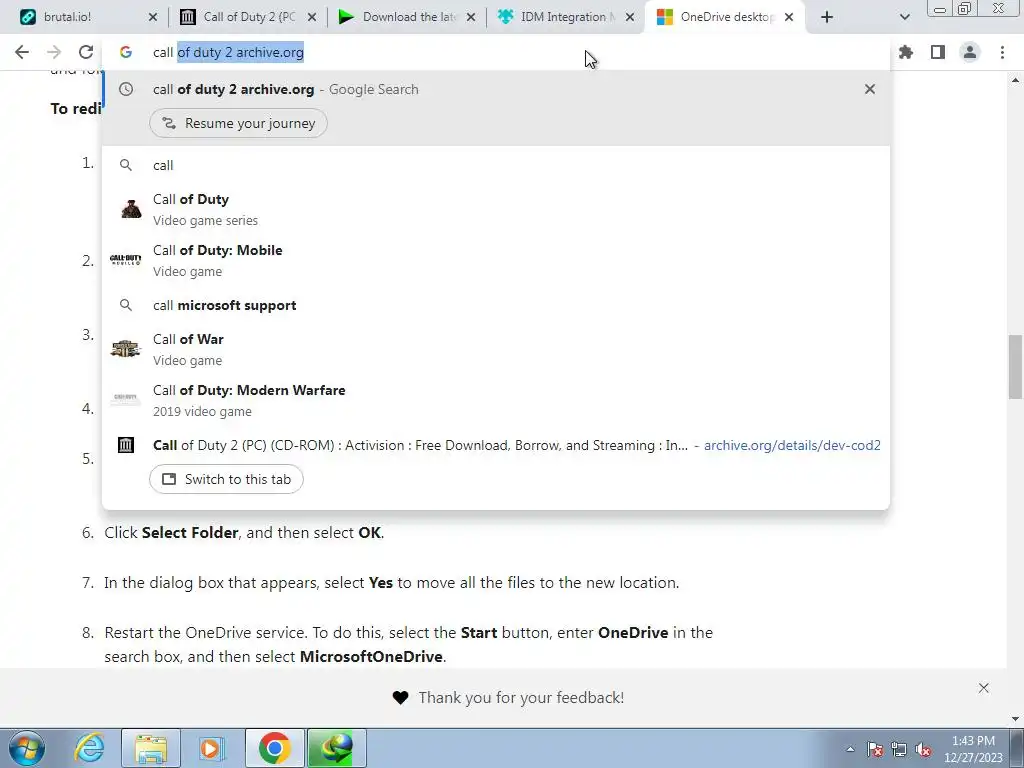This screenshot has width=1024, height=768.
Task: Click the Google icon in address bar
Action: point(126,52)
